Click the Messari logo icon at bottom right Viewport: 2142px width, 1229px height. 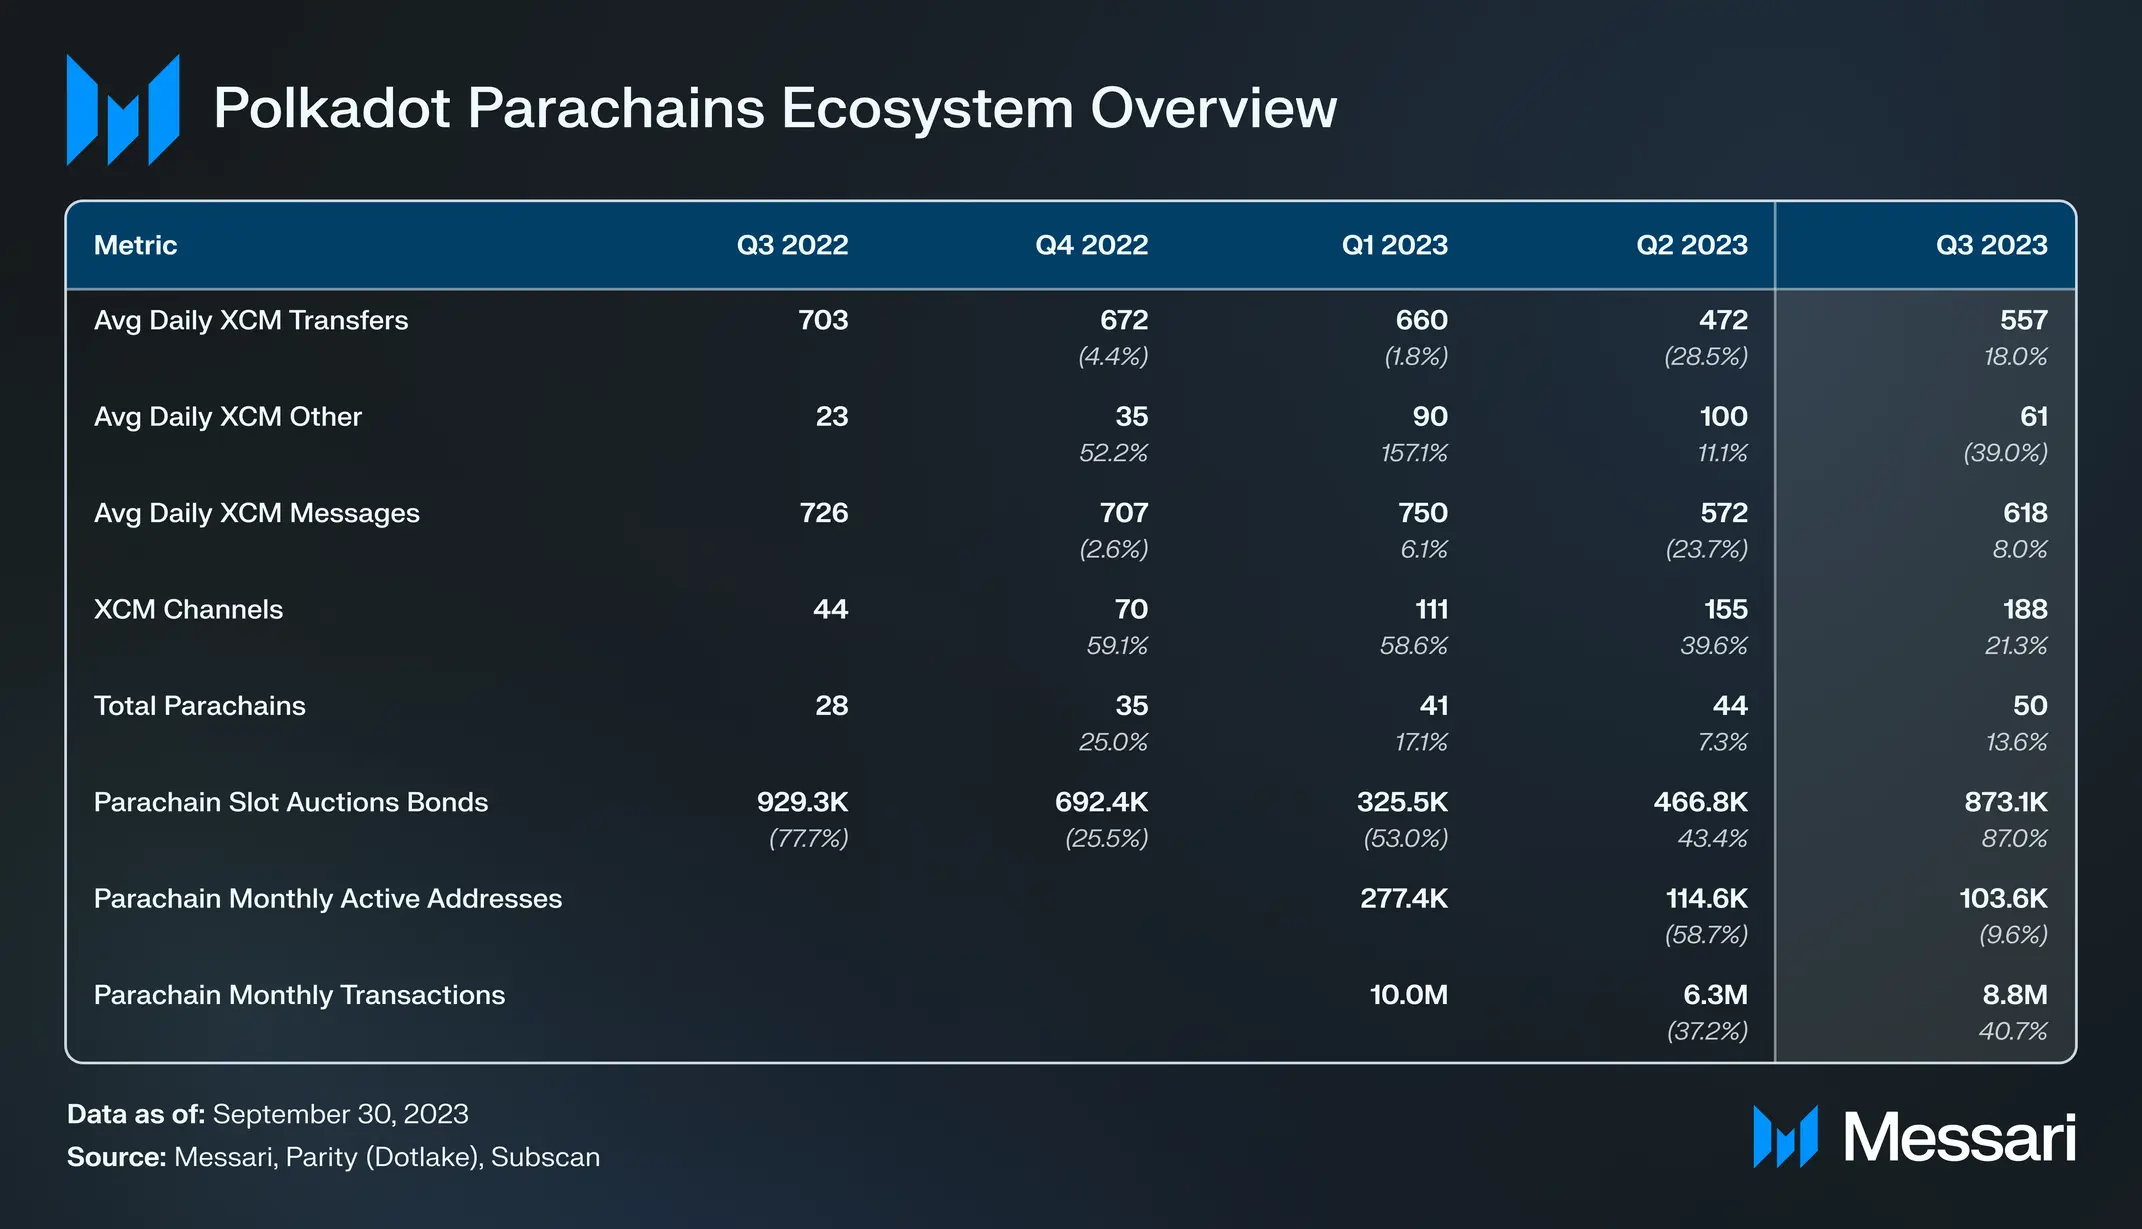tap(1785, 1137)
